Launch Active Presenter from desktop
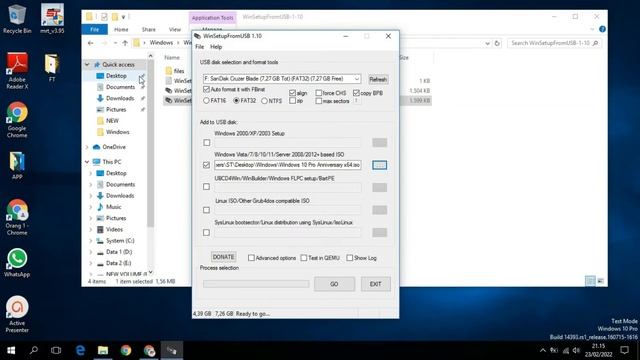This screenshot has width=640, height=360. click(17, 314)
